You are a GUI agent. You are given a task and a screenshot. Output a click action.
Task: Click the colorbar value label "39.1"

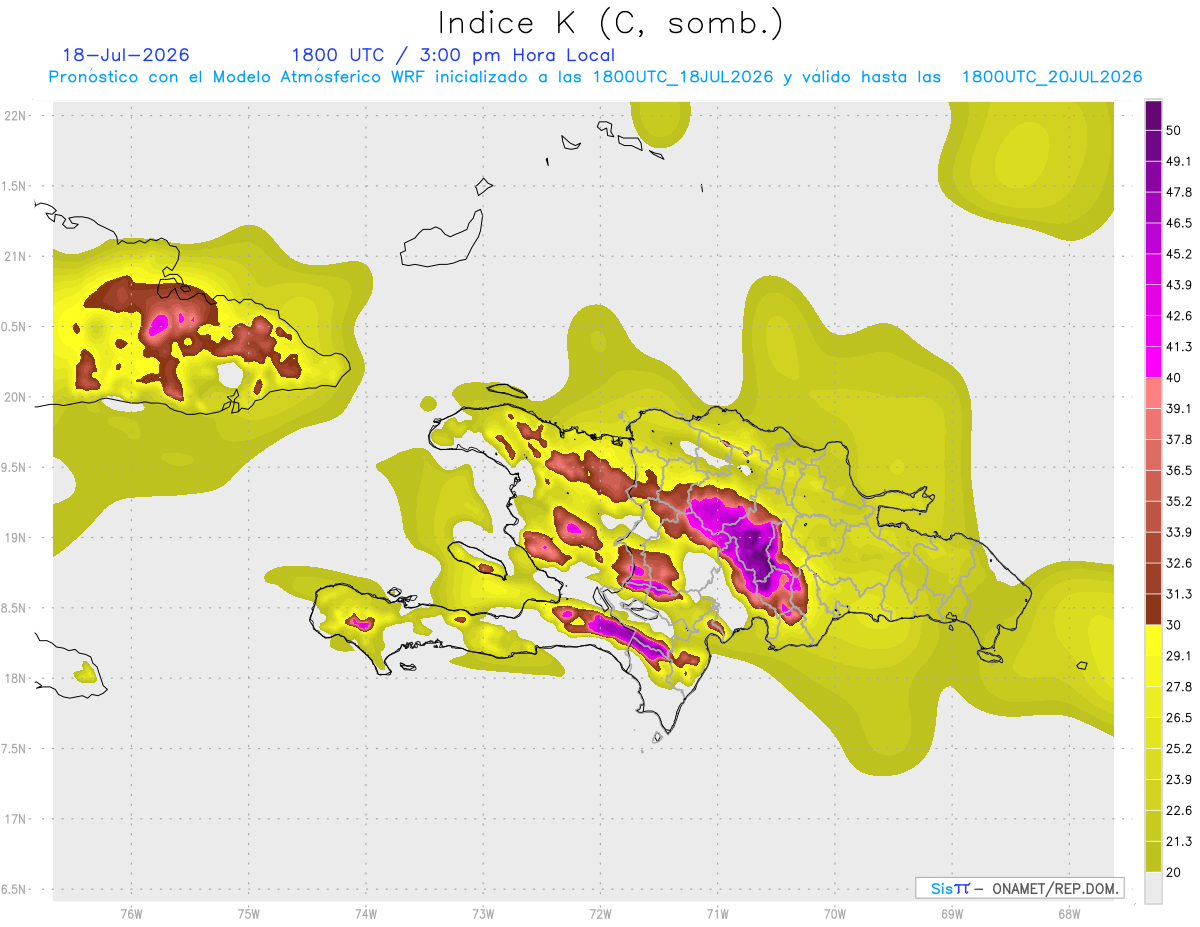pyautogui.click(x=1178, y=408)
